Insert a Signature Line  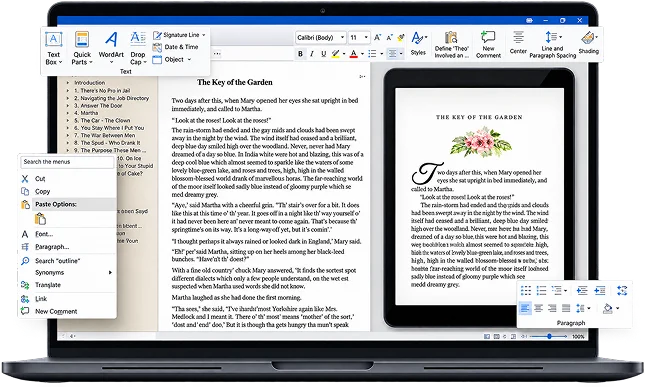tap(179, 35)
